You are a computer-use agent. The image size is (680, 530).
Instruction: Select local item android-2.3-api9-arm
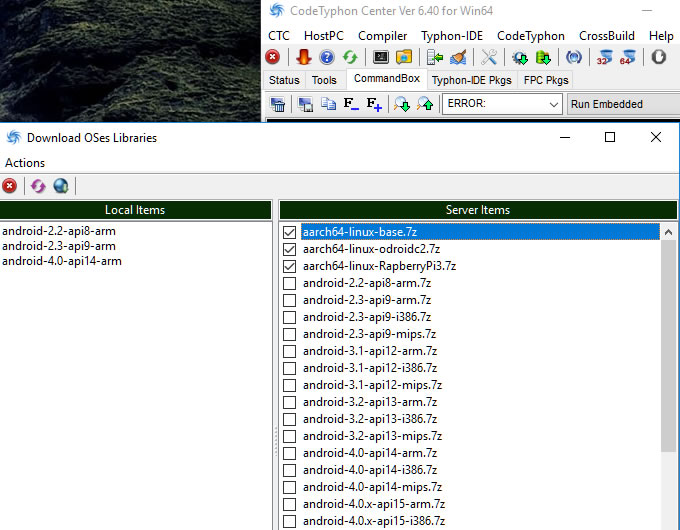click(x=59, y=246)
